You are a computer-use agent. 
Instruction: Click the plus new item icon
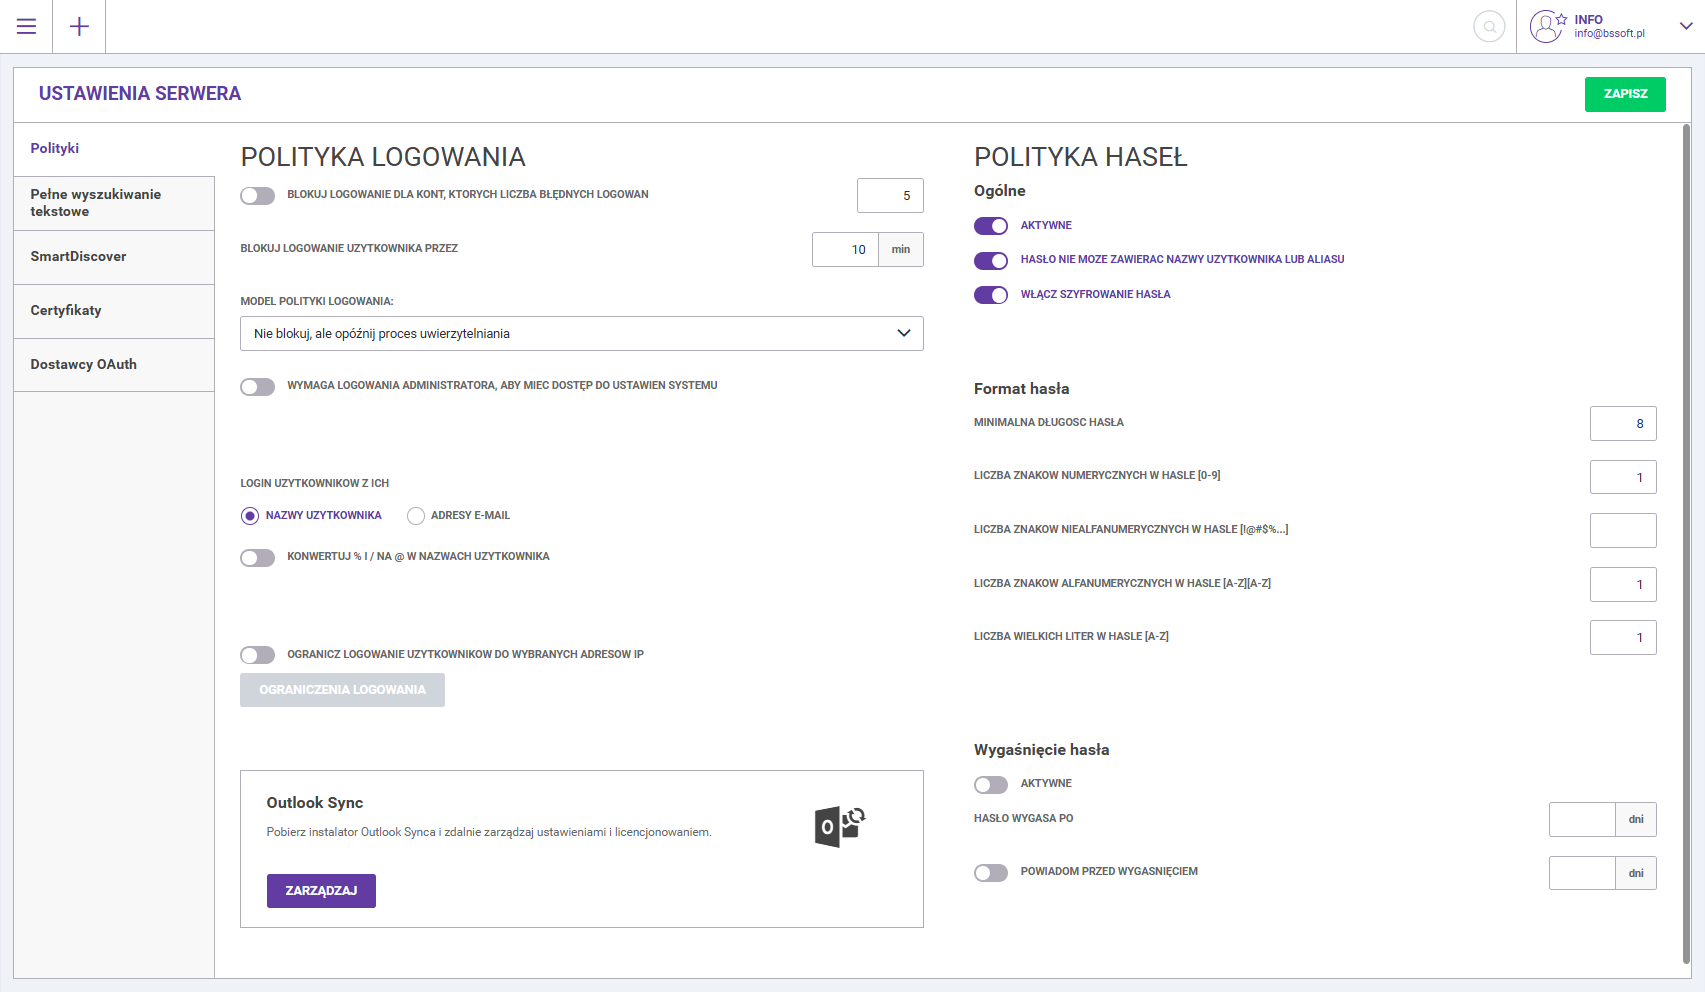79,27
